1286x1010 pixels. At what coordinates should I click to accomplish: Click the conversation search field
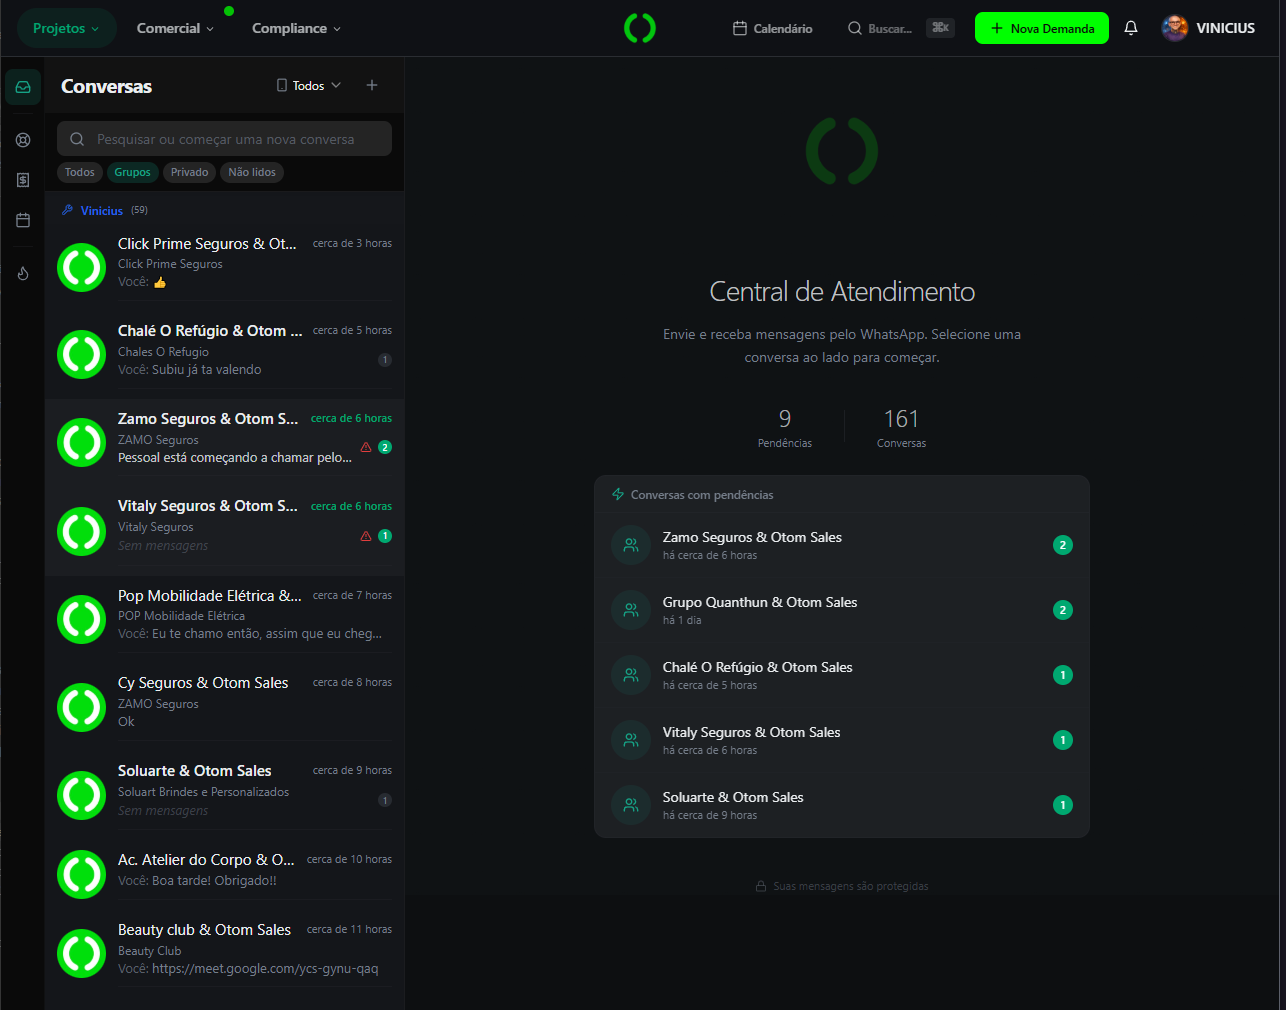click(225, 139)
